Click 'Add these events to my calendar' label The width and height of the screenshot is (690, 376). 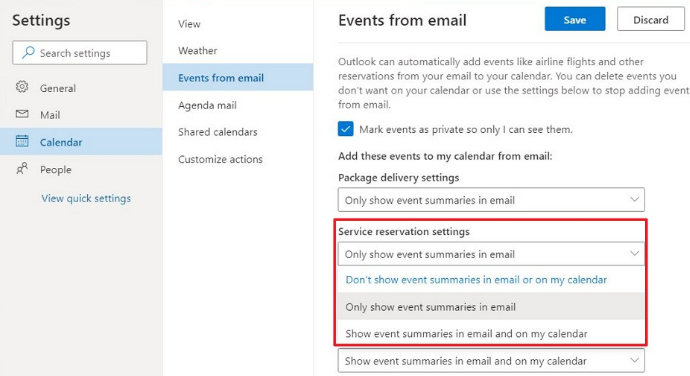coord(445,156)
